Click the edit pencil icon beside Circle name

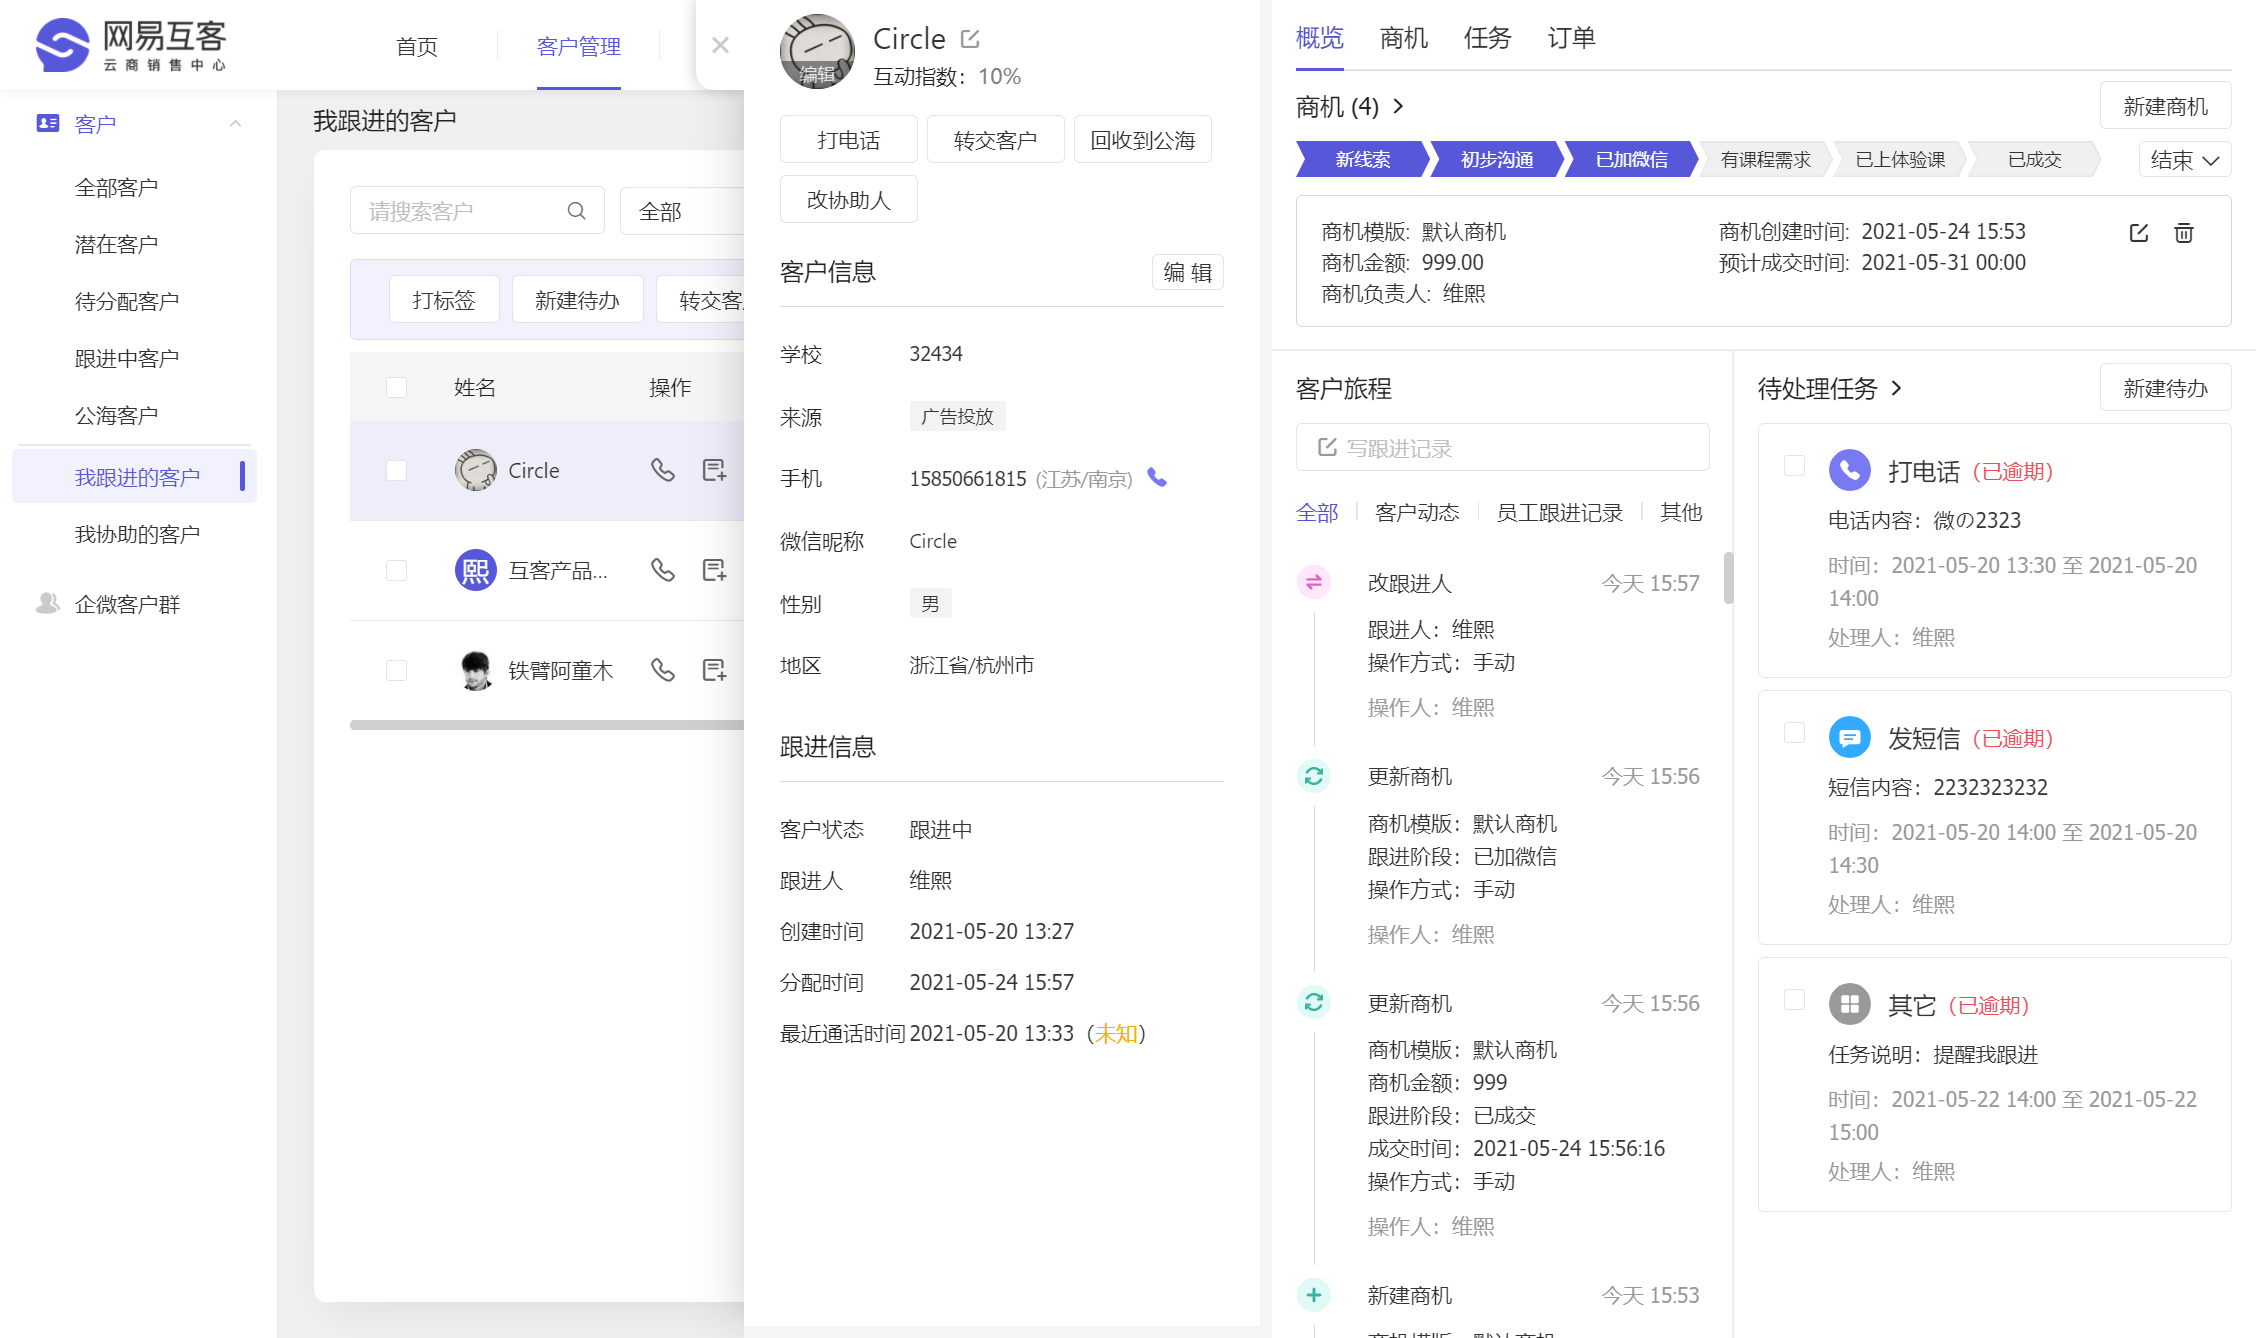coord(970,39)
